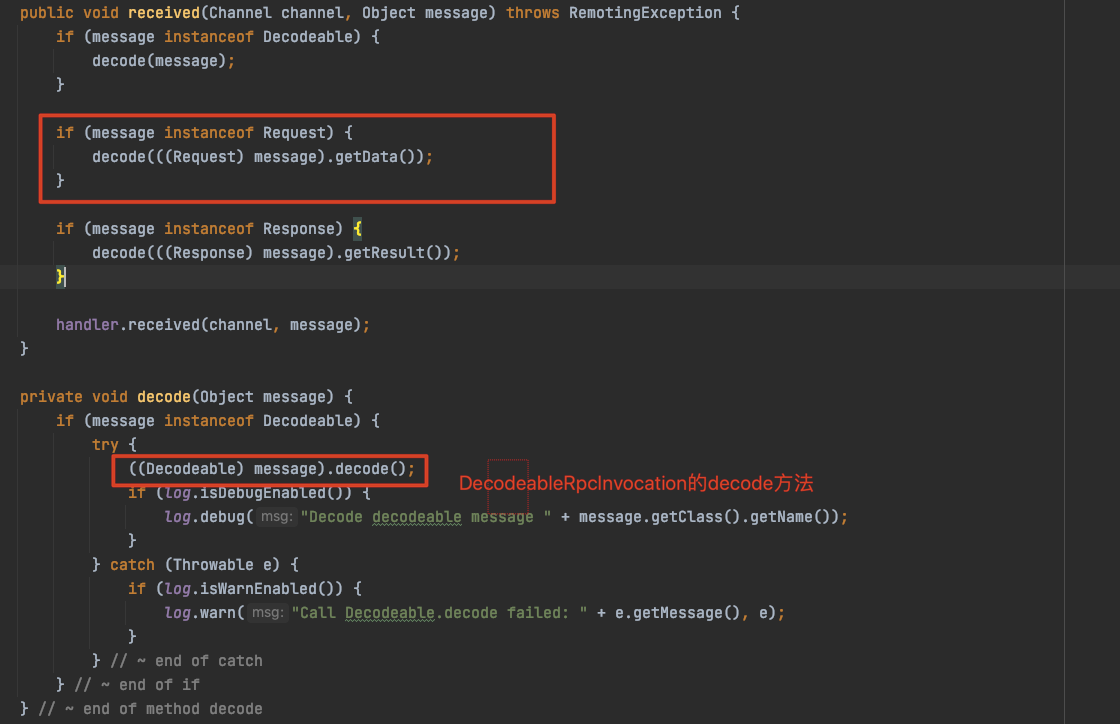This screenshot has width=1120, height=724.
Task: Click 'isWarnEnabled()' call
Action: click(x=271, y=588)
